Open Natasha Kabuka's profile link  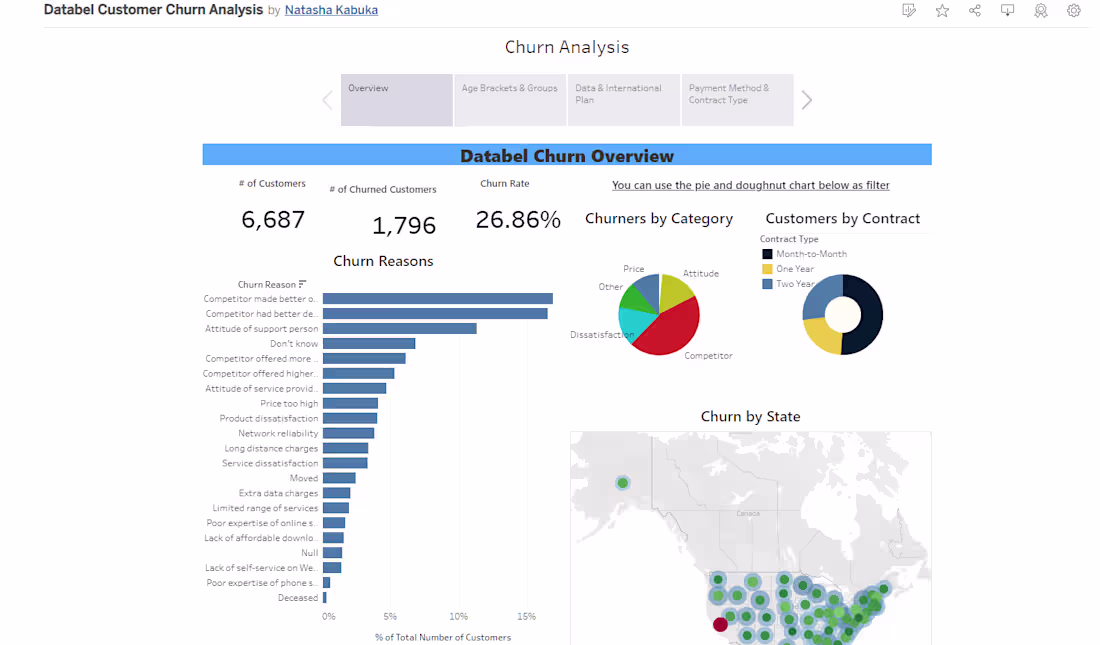(x=332, y=10)
